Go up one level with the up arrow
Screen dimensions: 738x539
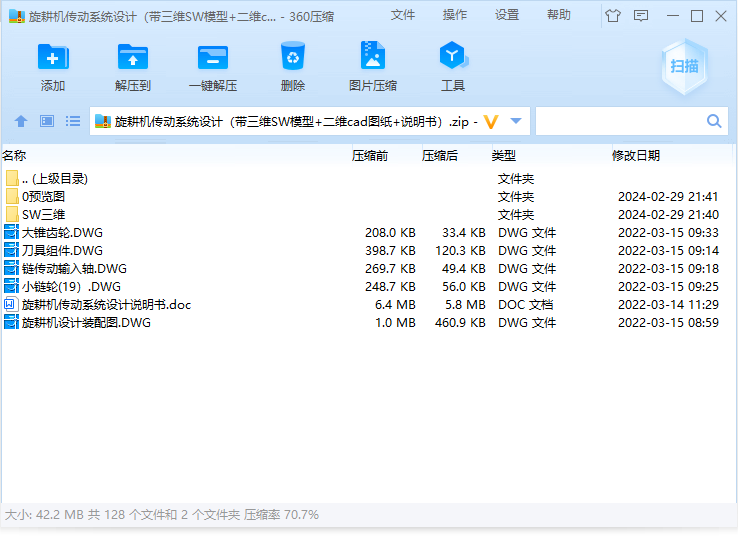point(21,121)
